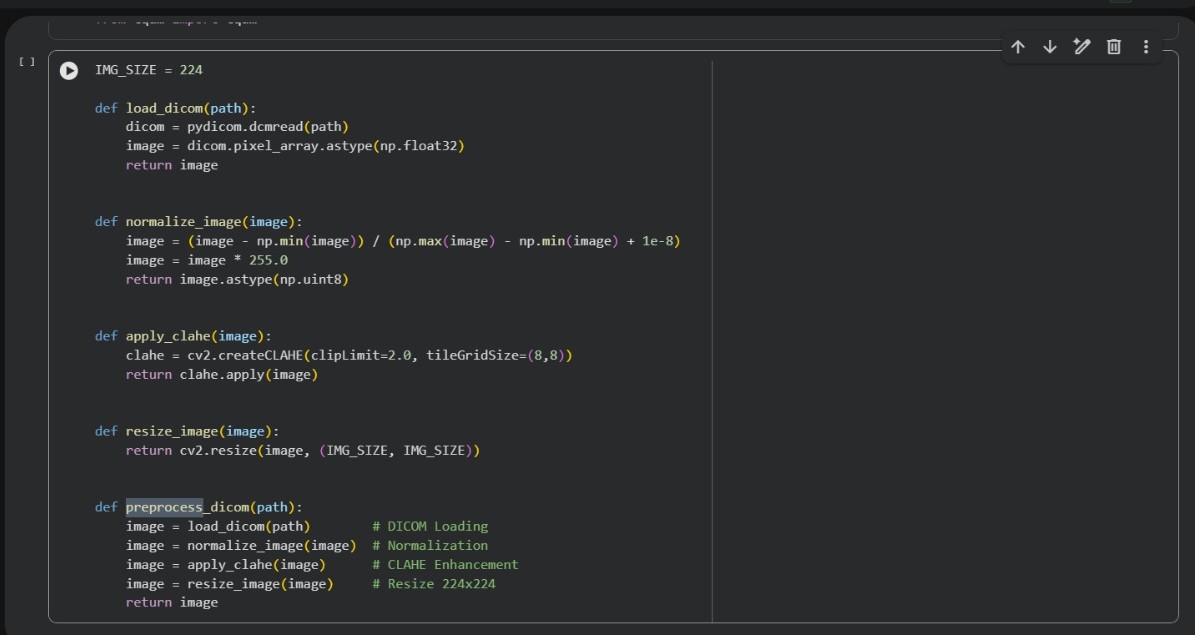This screenshot has width=1195, height=635.
Task: Click 'image = apply_clahe(image)' statement
Action: [x=226, y=565]
